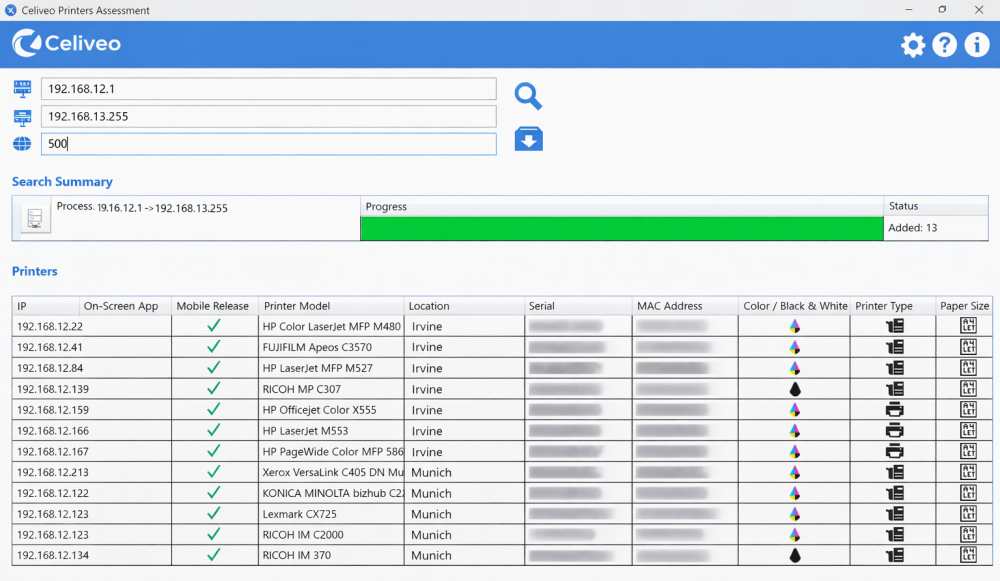Click the black drop icon for RICOH IM 370
Screen dimensions: 1000x581
pos(794,555)
